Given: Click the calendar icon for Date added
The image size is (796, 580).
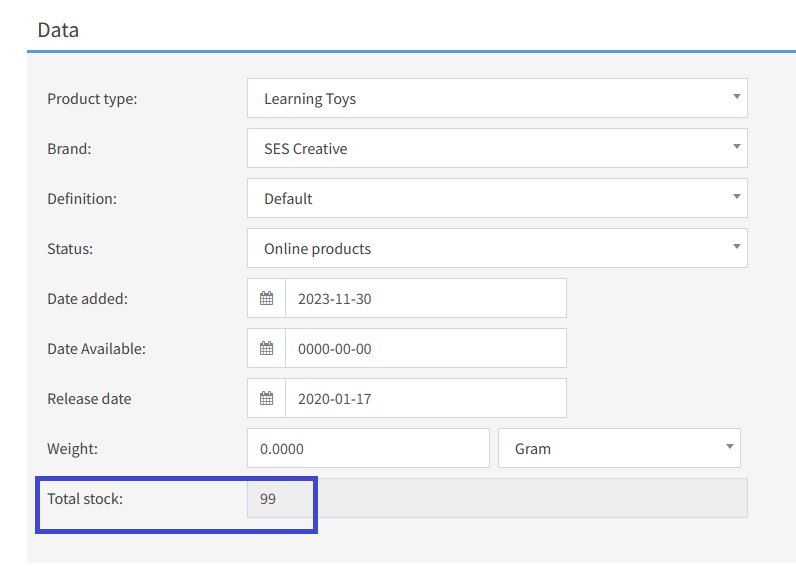Looking at the screenshot, I should click(x=267, y=298).
